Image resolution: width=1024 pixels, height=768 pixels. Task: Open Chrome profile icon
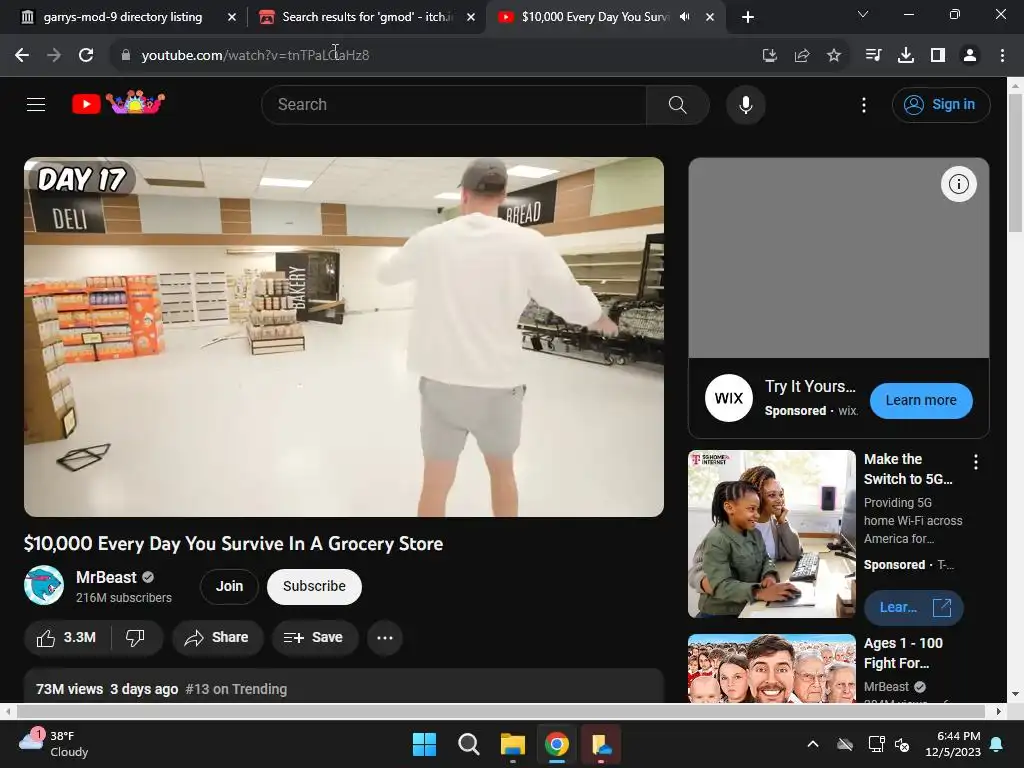pos(970,56)
